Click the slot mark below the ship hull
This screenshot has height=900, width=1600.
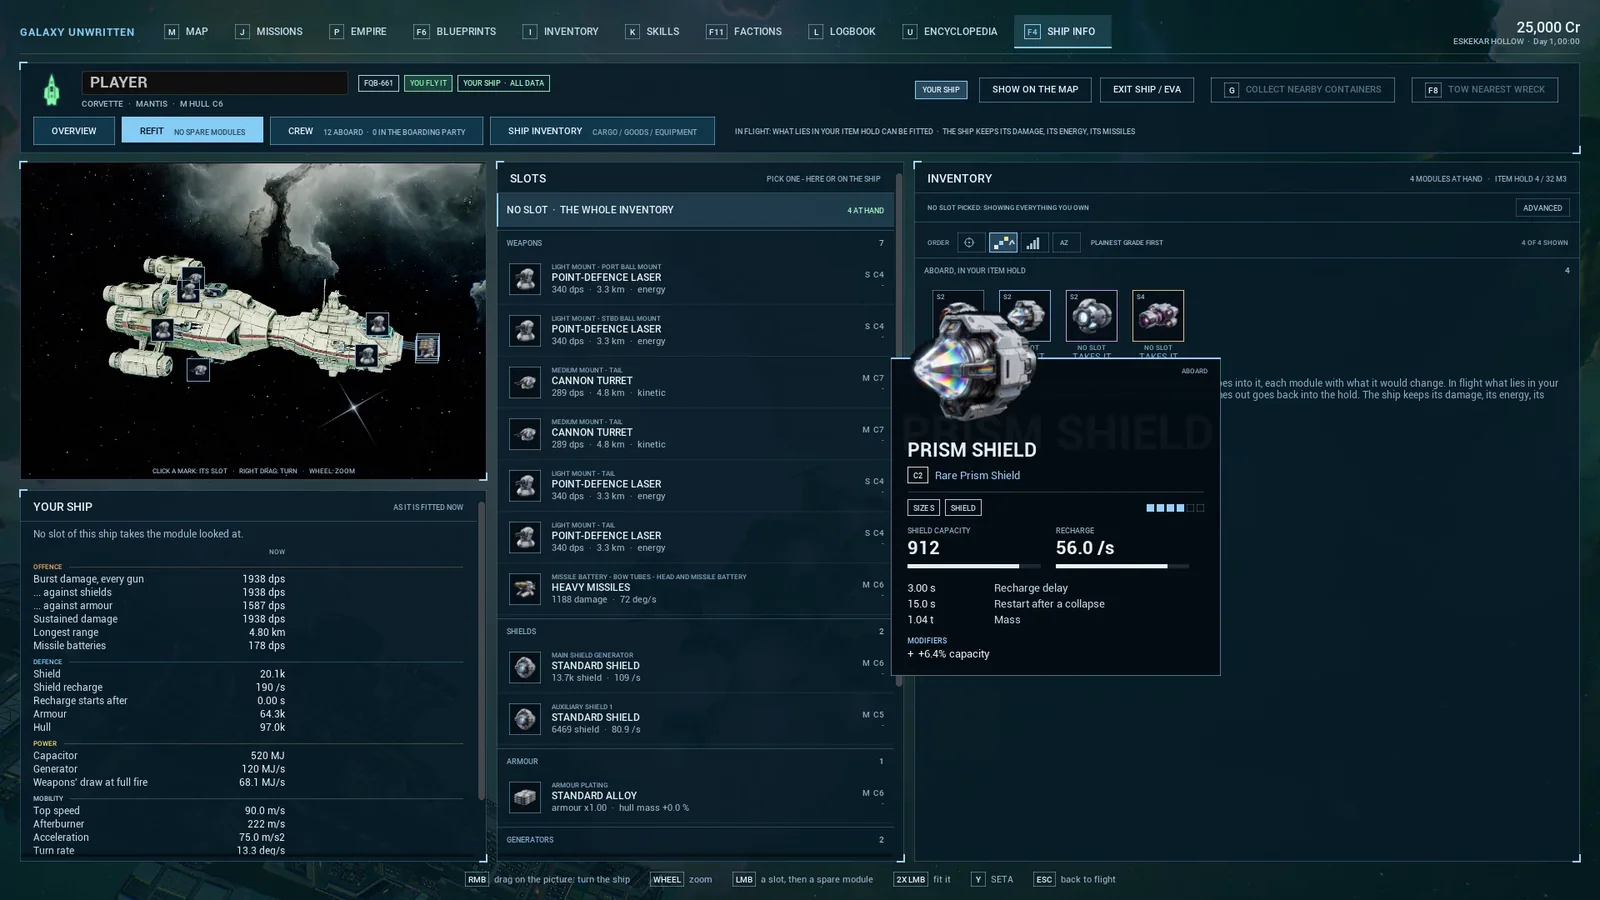tap(199, 371)
